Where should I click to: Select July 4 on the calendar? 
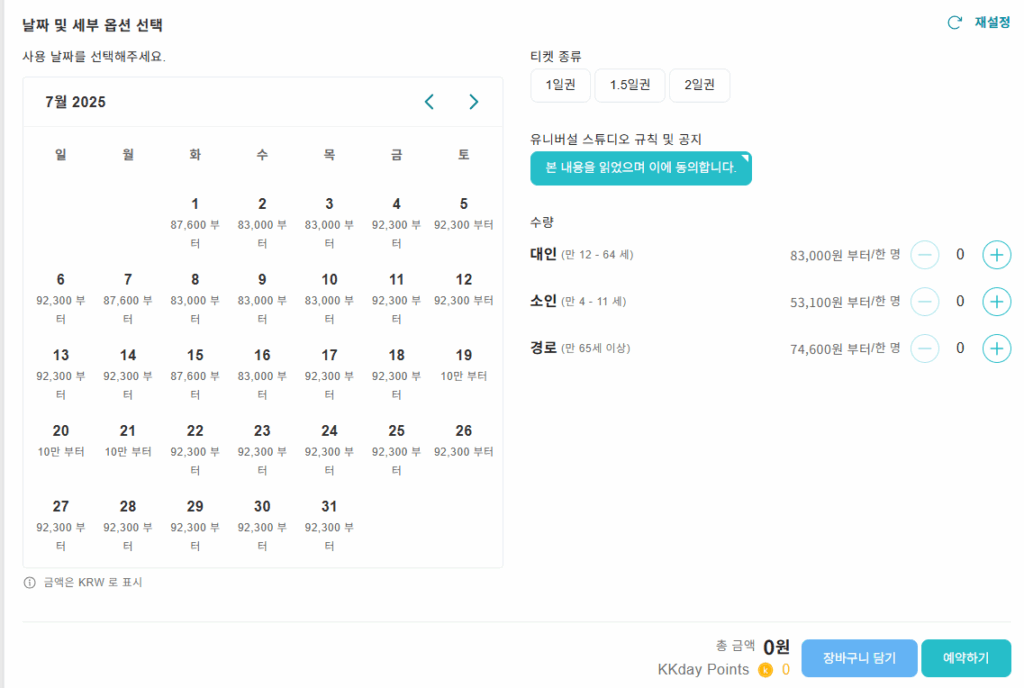point(396,223)
